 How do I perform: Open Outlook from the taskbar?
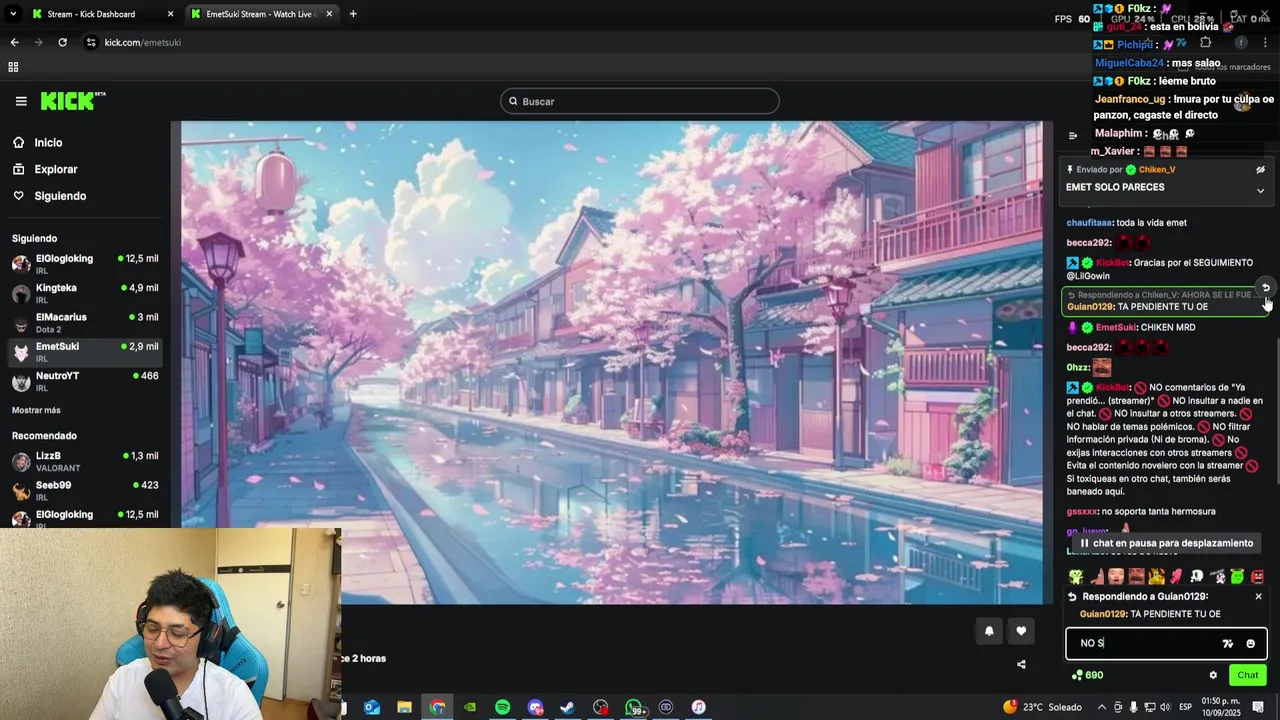[x=372, y=707]
